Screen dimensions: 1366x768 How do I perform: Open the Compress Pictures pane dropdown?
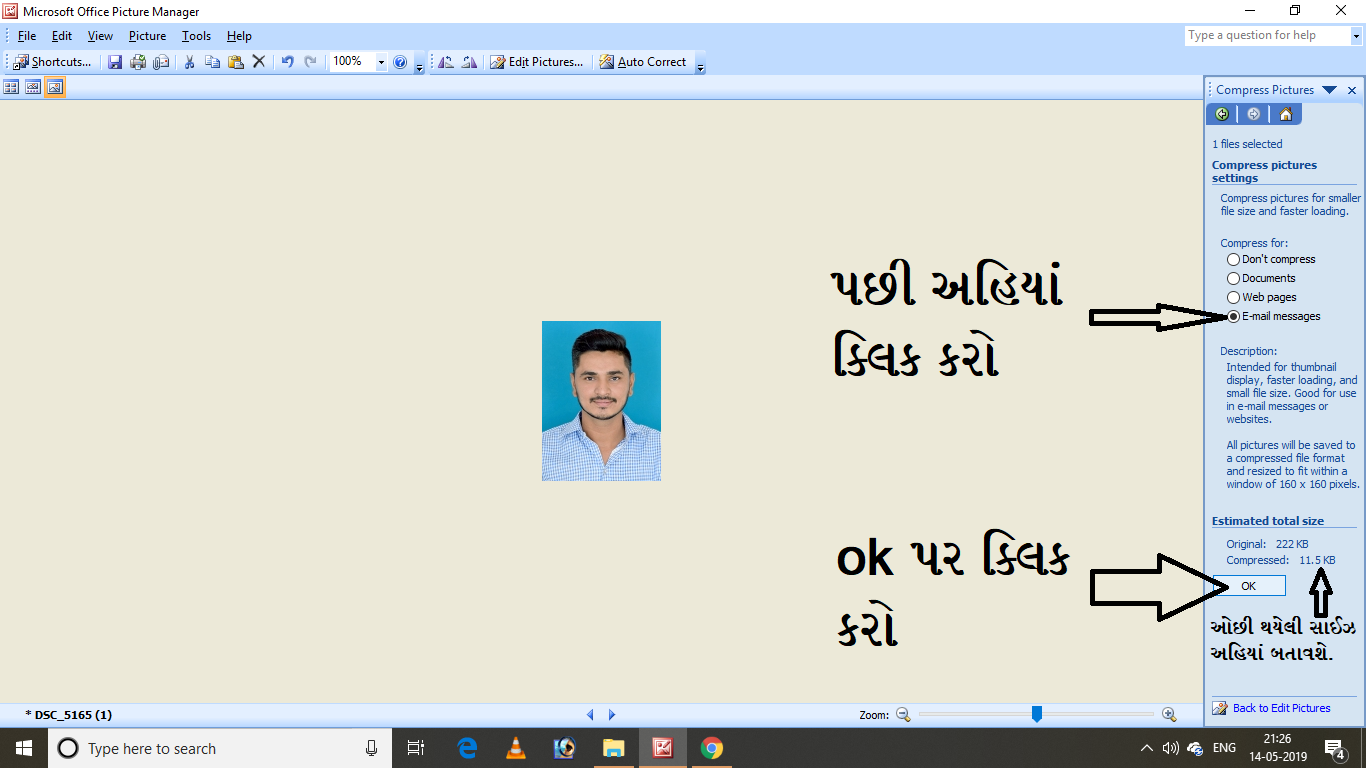click(x=1330, y=89)
